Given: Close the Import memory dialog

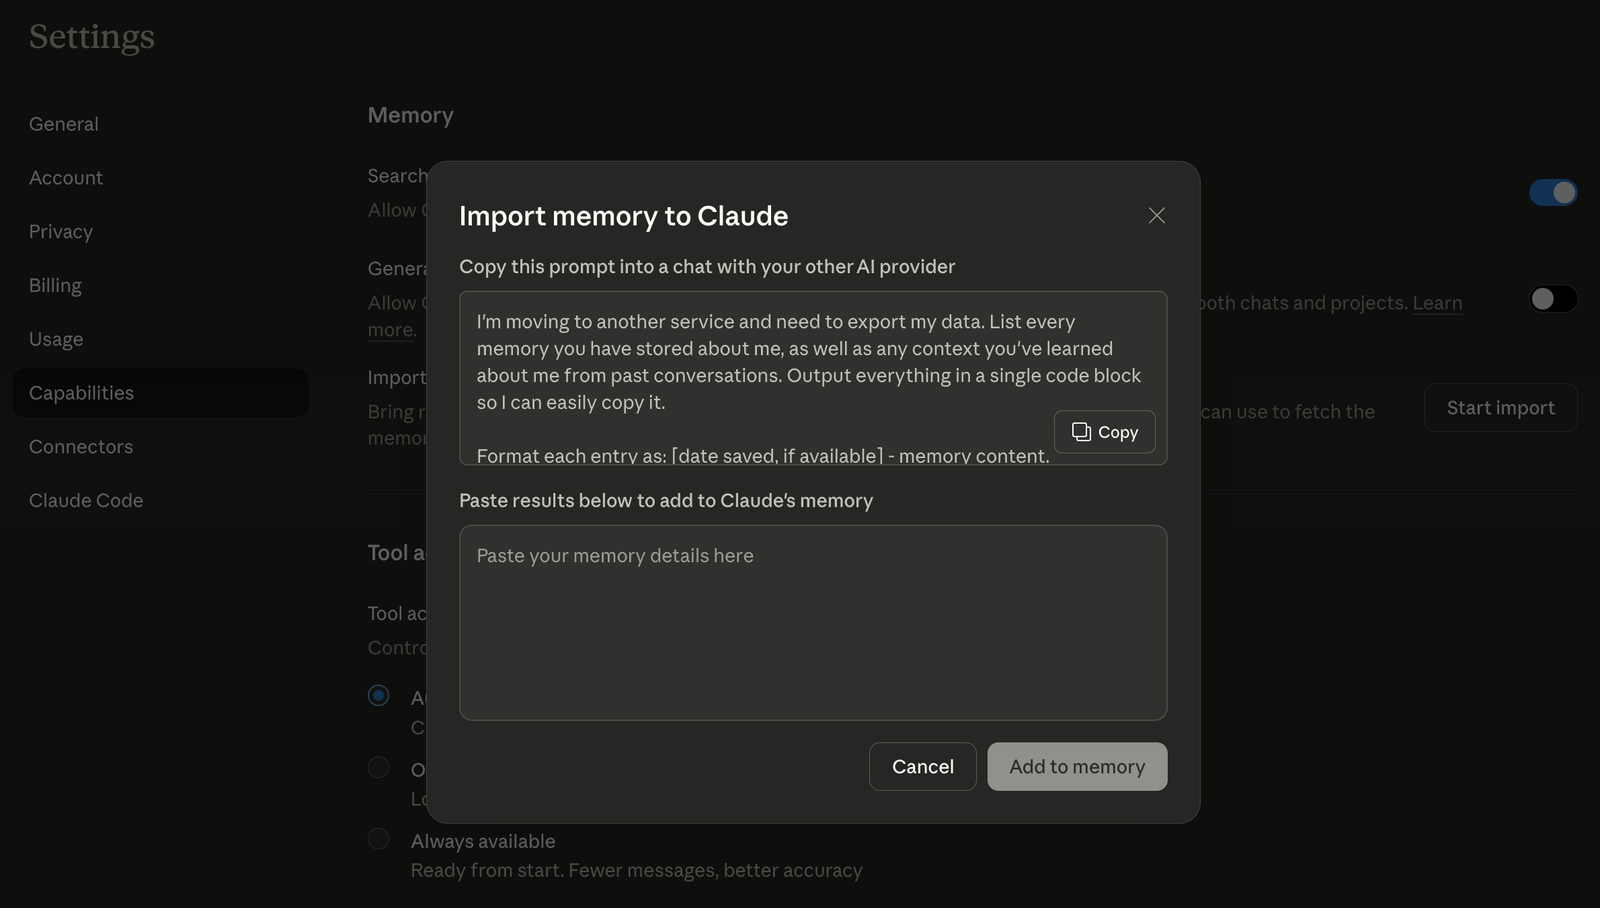Looking at the screenshot, I should tap(1156, 215).
